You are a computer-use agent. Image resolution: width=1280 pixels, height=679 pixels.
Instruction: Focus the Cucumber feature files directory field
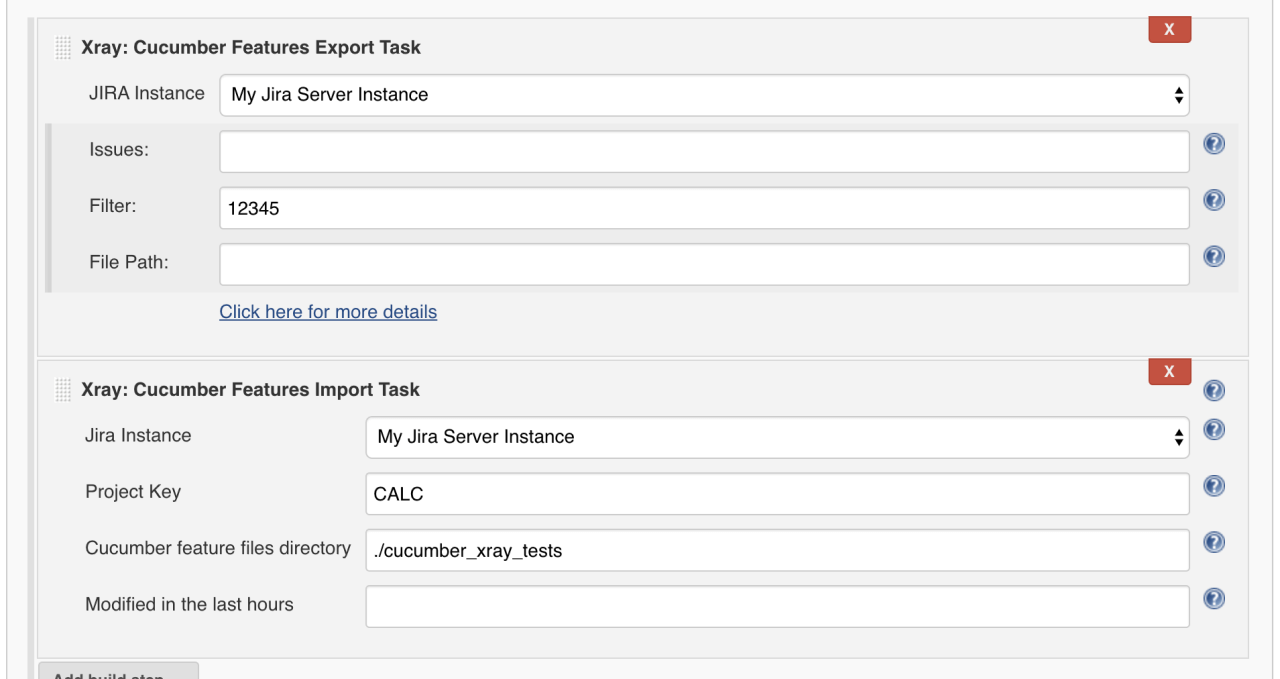pos(777,550)
